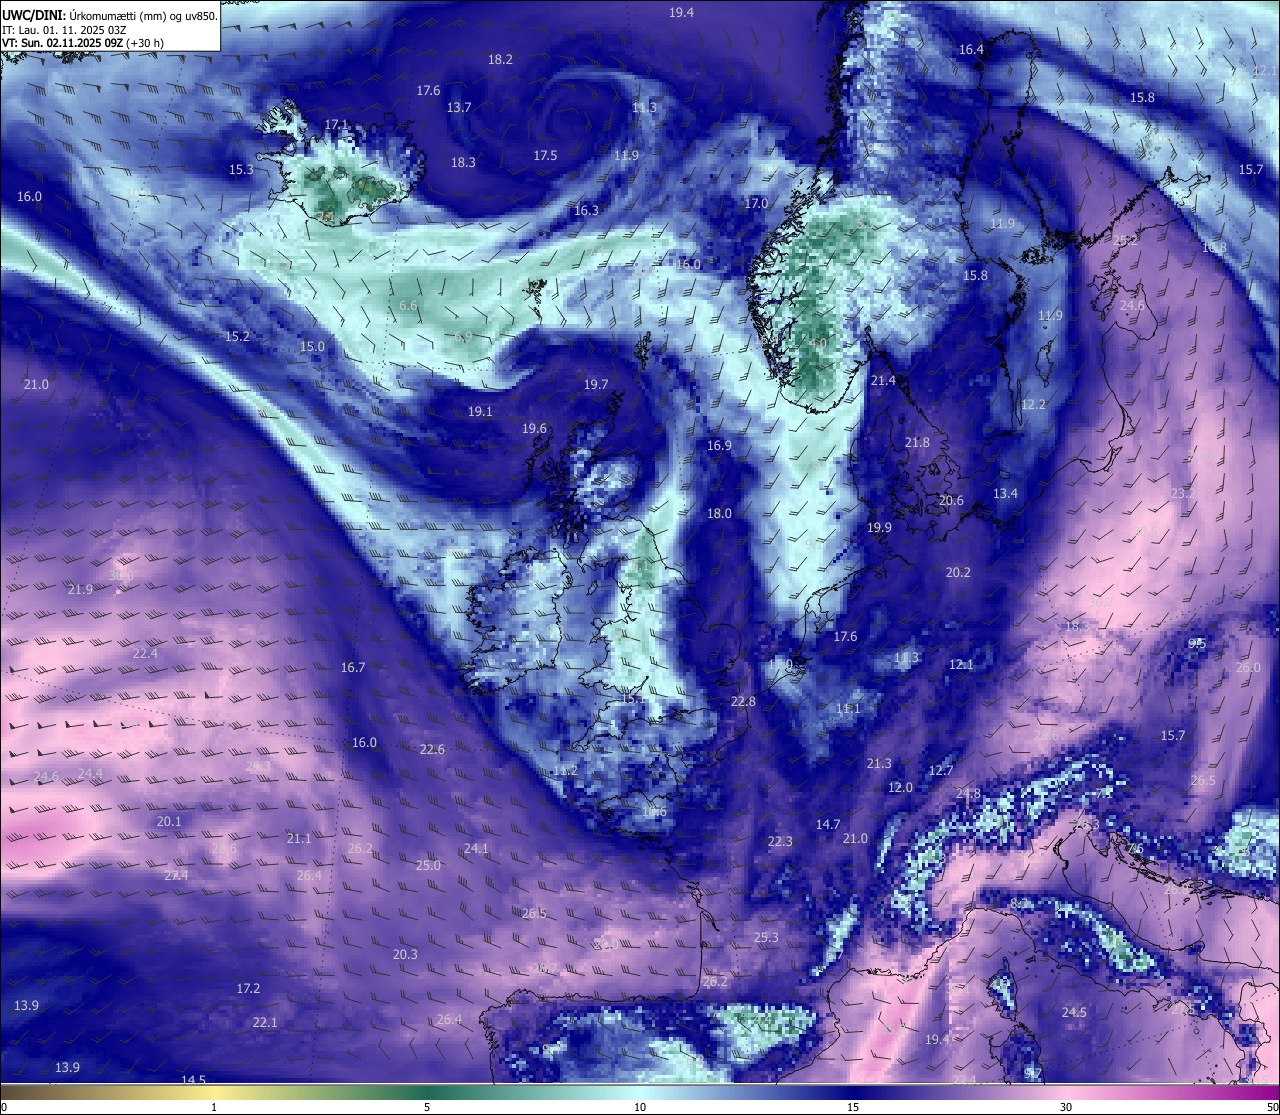This screenshot has width=1280, height=1115.
Task: Click the 6.9 value label
Action: tap(463, 337)
